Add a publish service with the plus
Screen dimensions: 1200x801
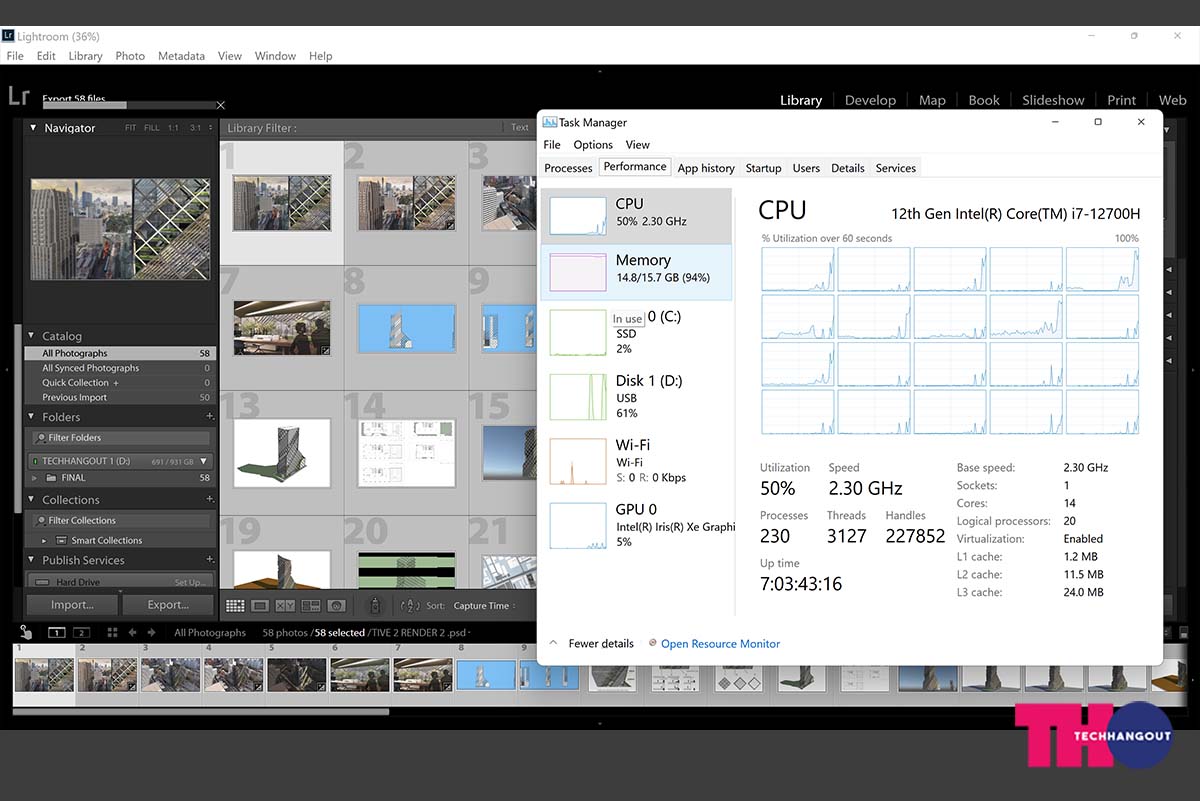point(209,560)
